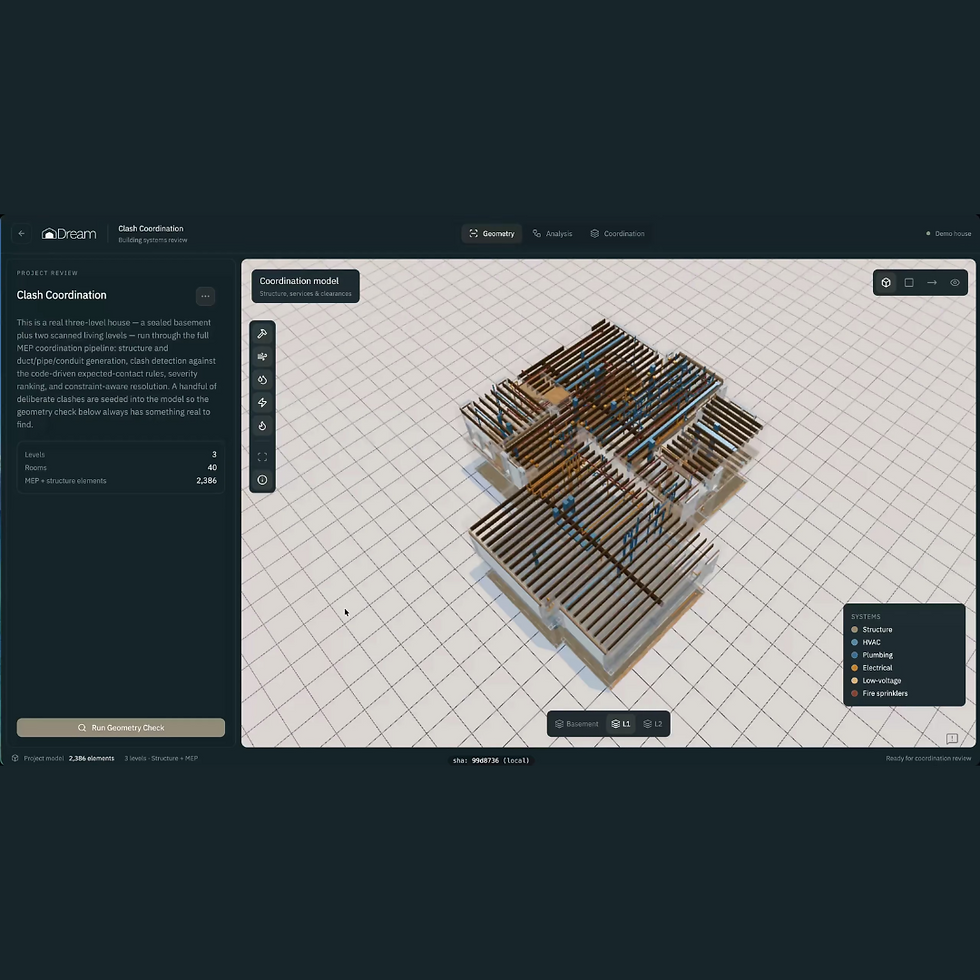The height and width of the screenshot is (980, 980).
Task: Click the sha: 99d8736 (local) label
Action: pos(491,761)
